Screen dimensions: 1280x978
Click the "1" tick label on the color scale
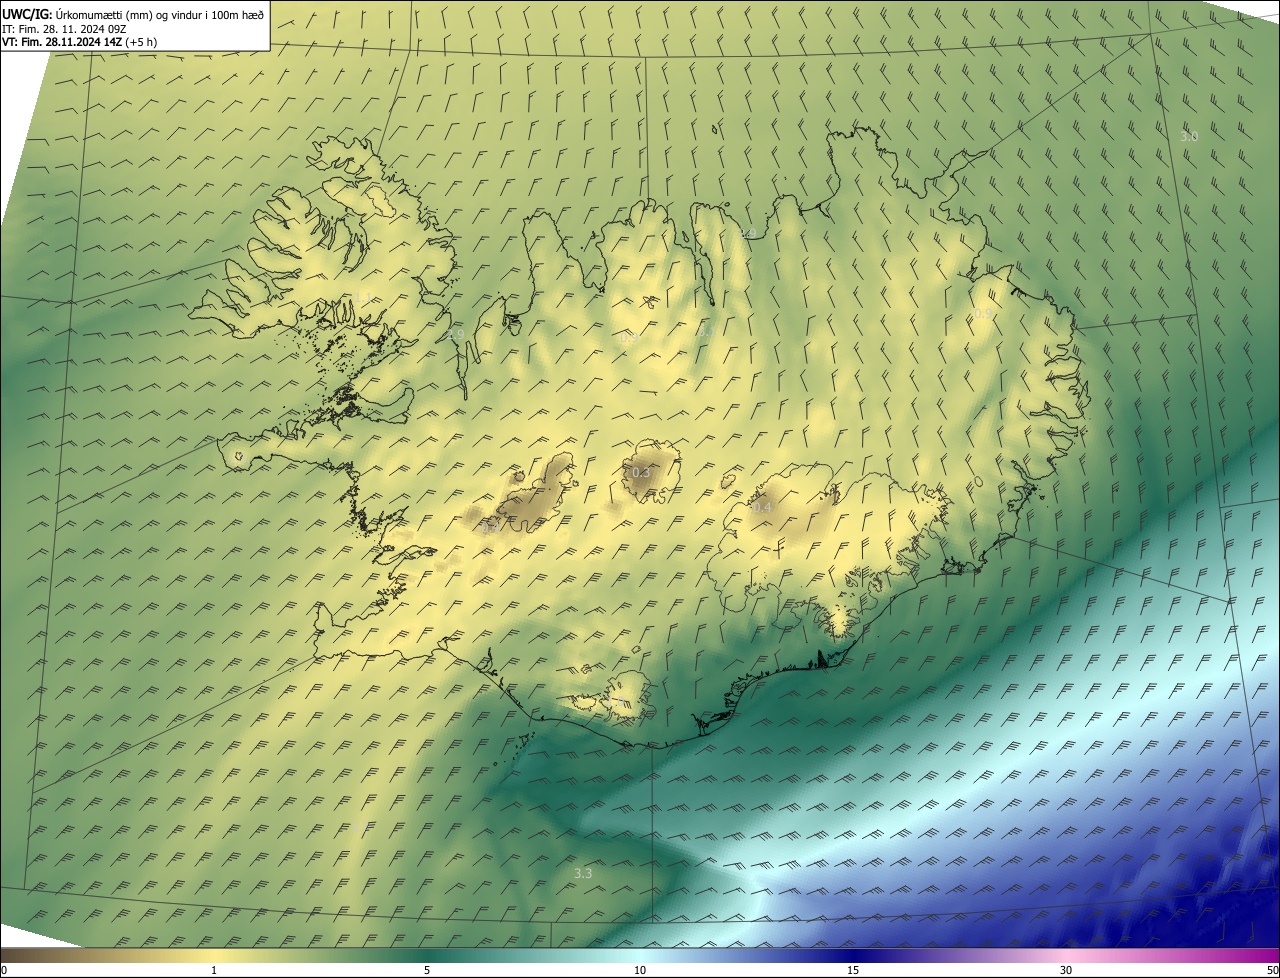[x=214, y=970]
